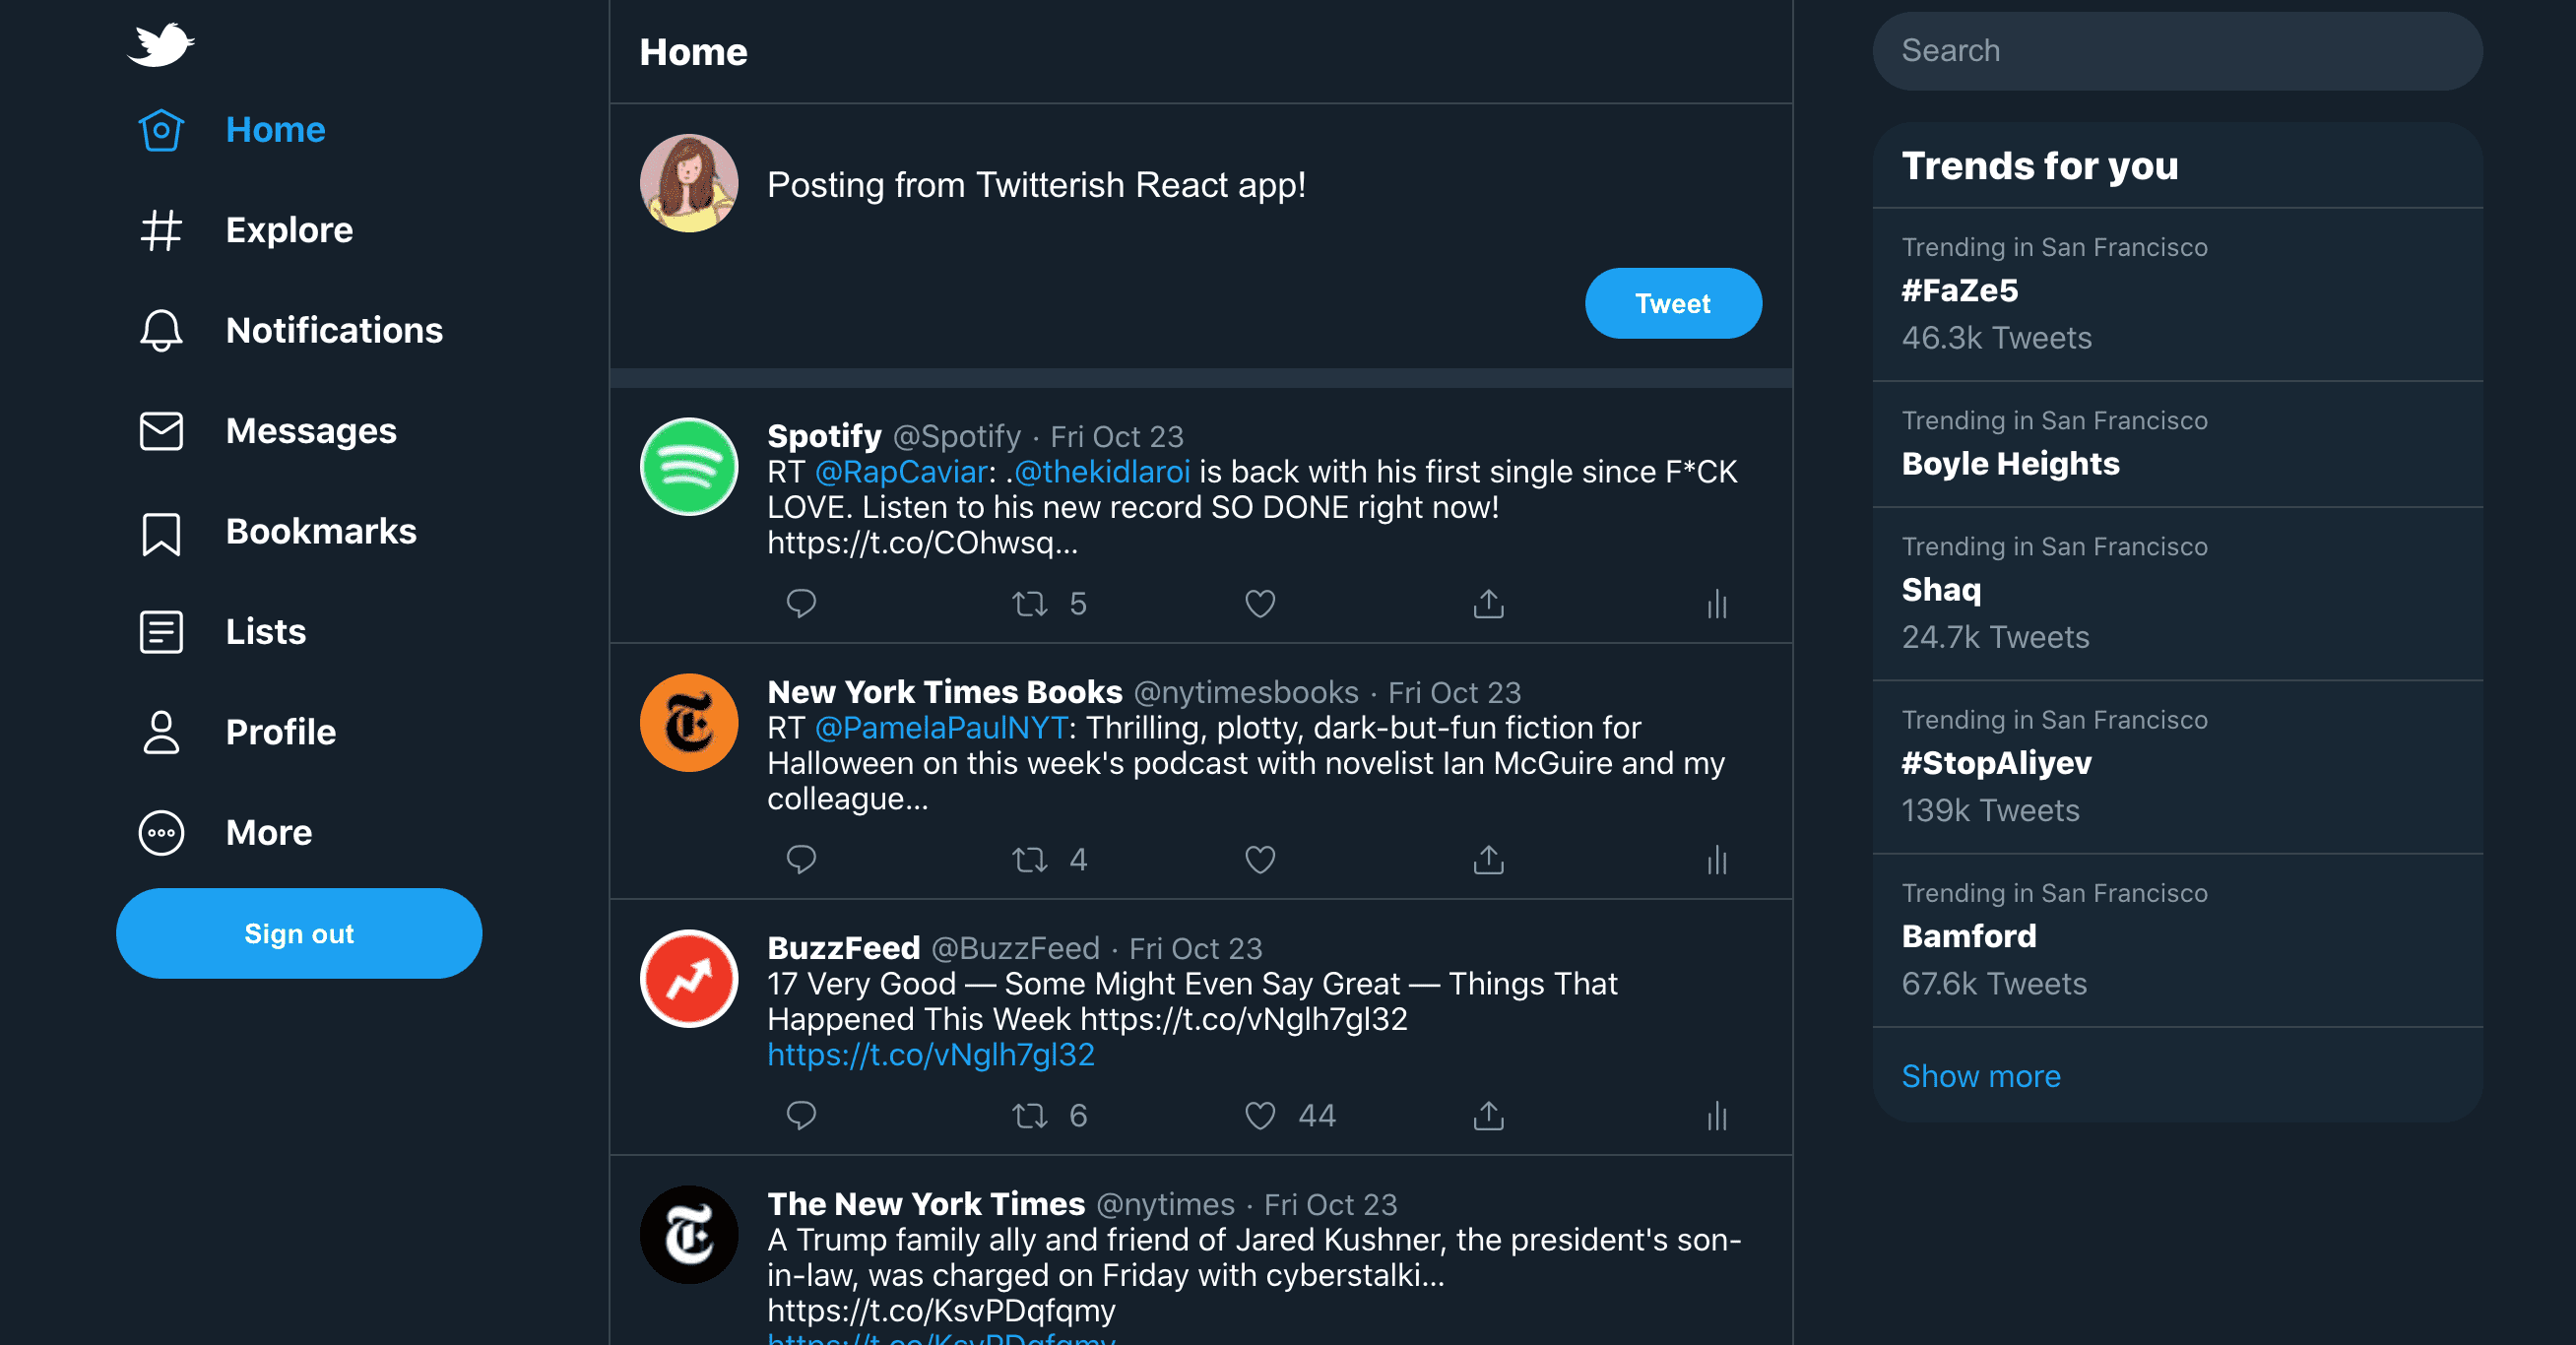Viewport: 2576px width, 1345px height.
Task: Go to the Explore page
Action: 288,230
